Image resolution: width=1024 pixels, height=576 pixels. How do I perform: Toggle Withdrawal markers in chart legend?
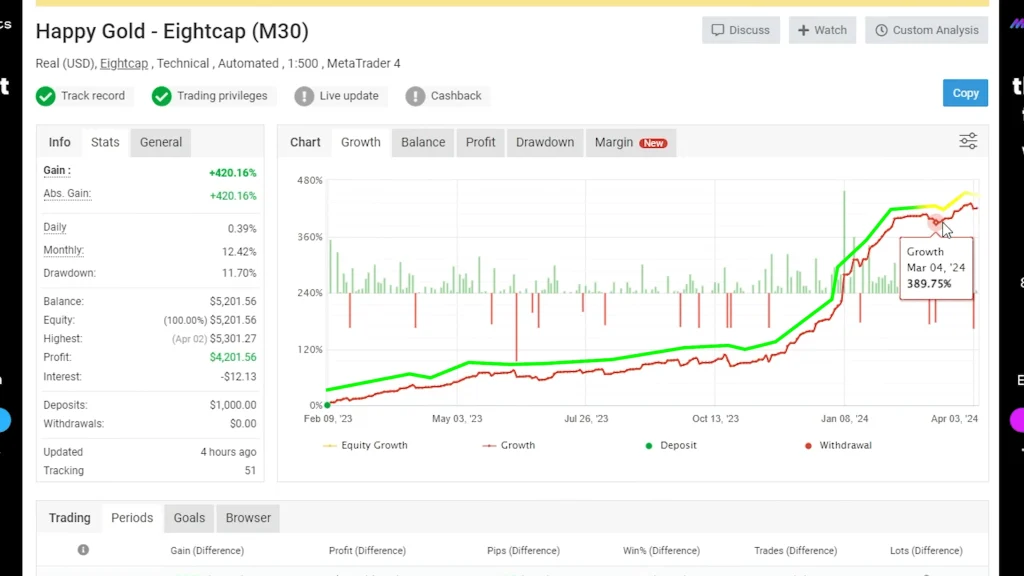tap(836, 445)
